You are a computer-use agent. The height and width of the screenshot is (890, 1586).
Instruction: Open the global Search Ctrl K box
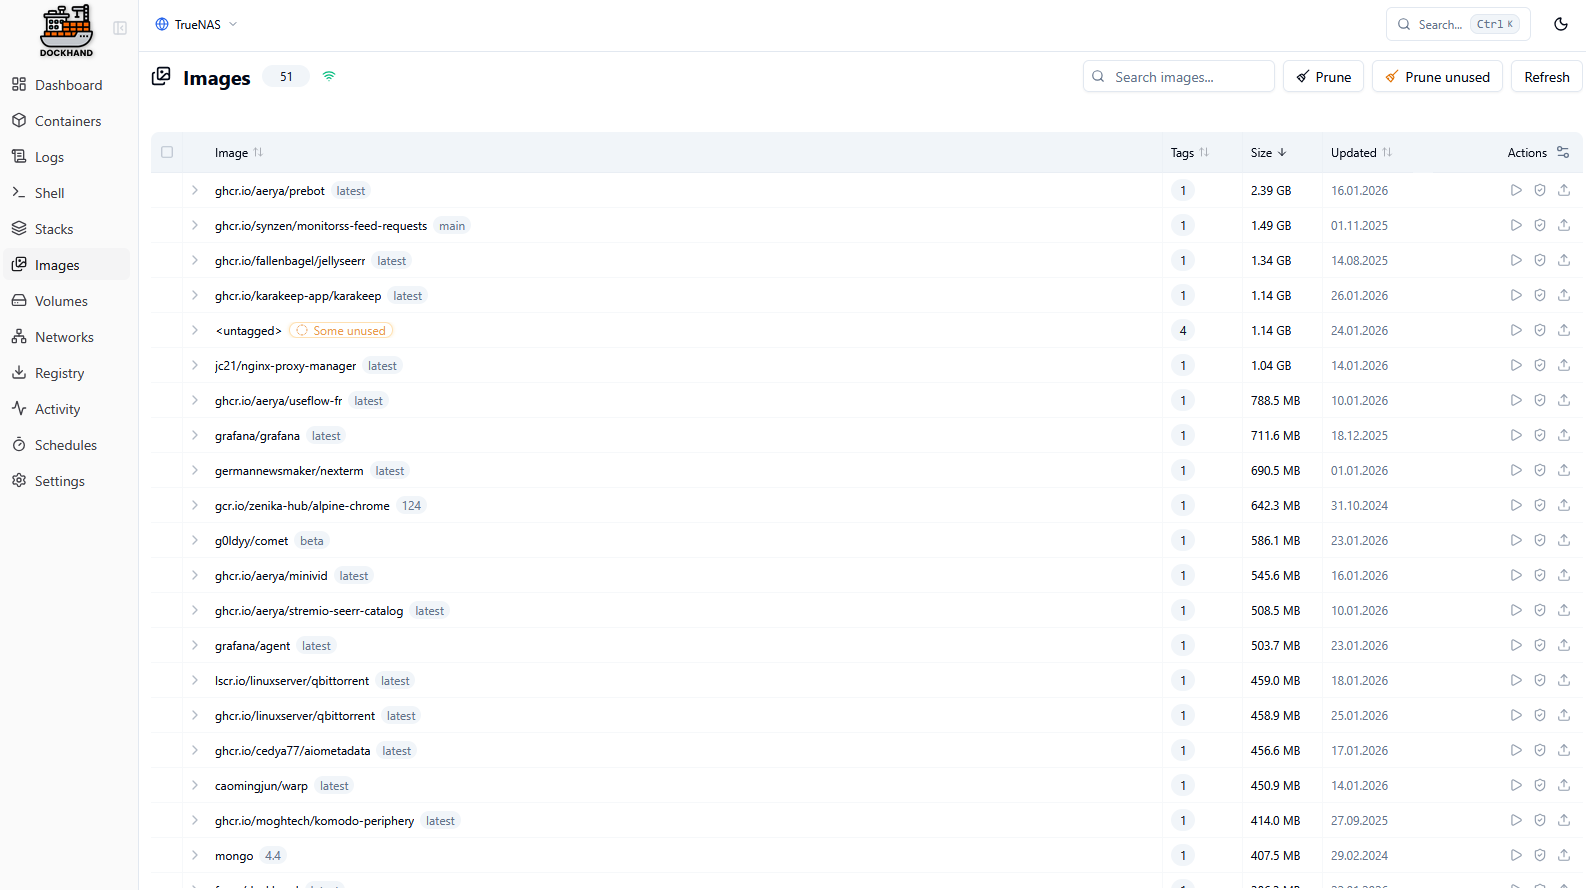coord(1458,24)
